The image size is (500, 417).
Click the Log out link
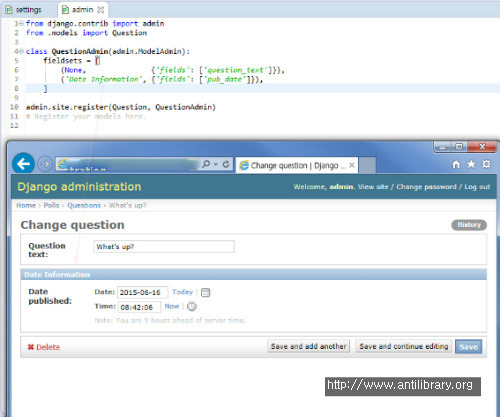pyautogui.click(x=477, y=187)
